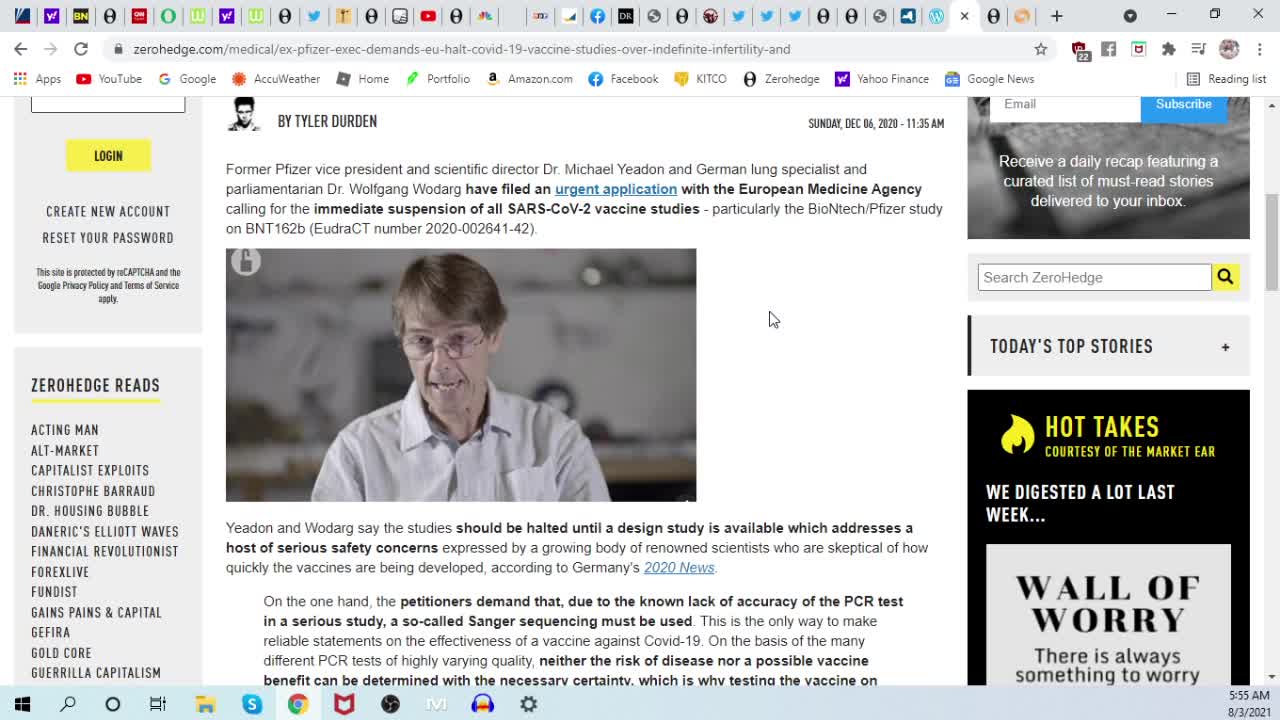Switch to the NBC peacock browser tab
The width and height of the screenshot is (1280, 720).
click(485, 16)
